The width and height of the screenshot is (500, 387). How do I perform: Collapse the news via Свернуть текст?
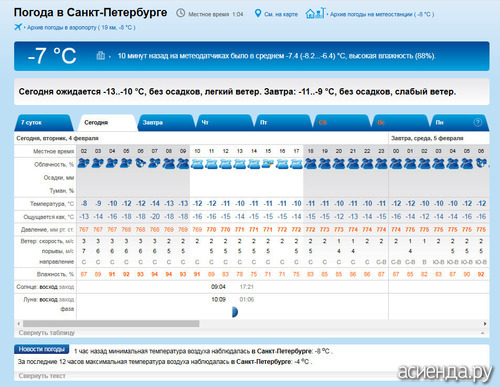(x=42, y=376)
